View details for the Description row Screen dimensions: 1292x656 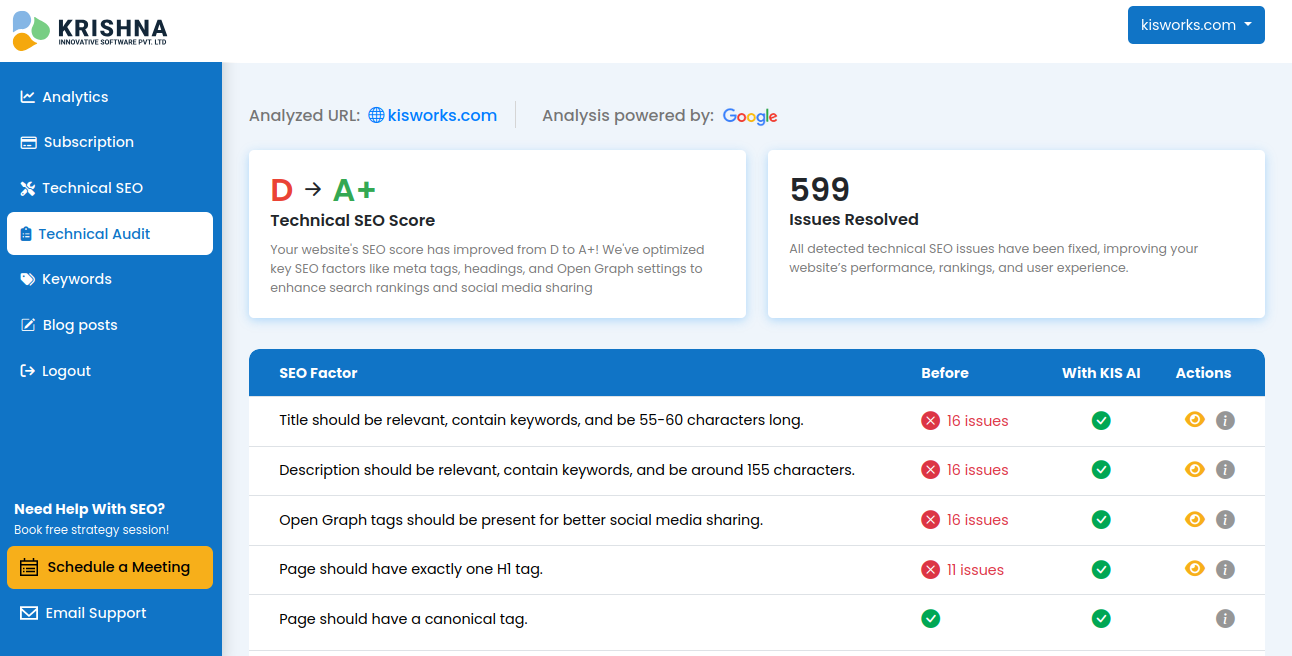coord(1194,470)
